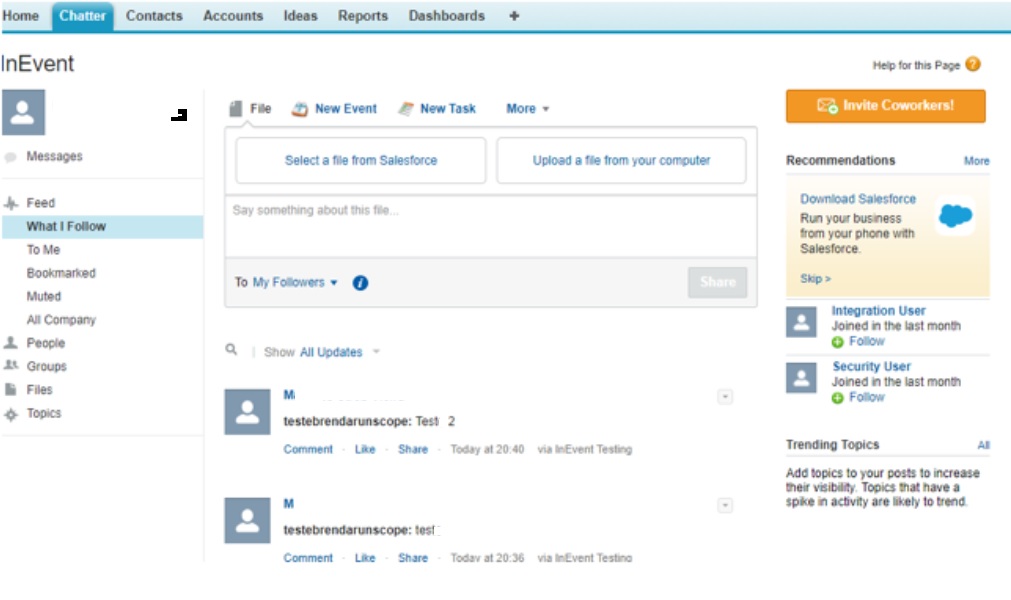Open the Help for this Page icon
1011x600 pixels.
tap(973, 64)
